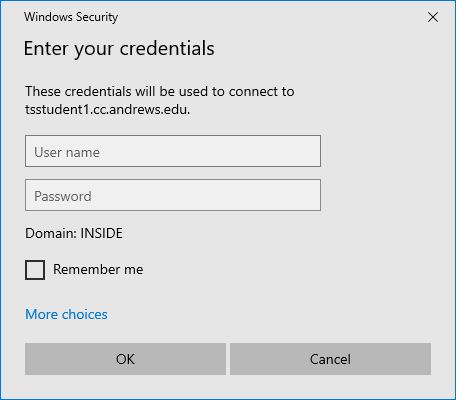Image resolution: width=456 pixels, height=400 pixels.
Task: Click the 'User name' placeholder text
Action: click(67, 152)
